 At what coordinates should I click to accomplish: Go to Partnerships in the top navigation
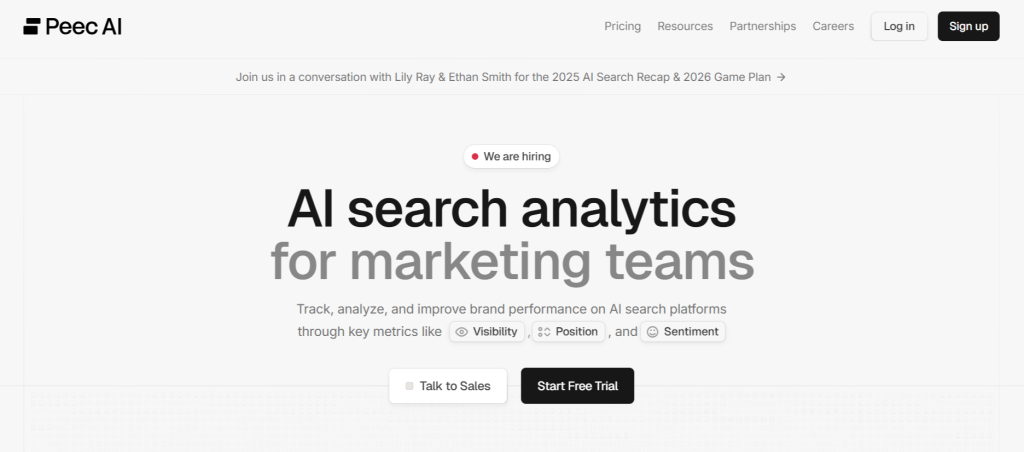pyautogui.click(x=762, y=26)
